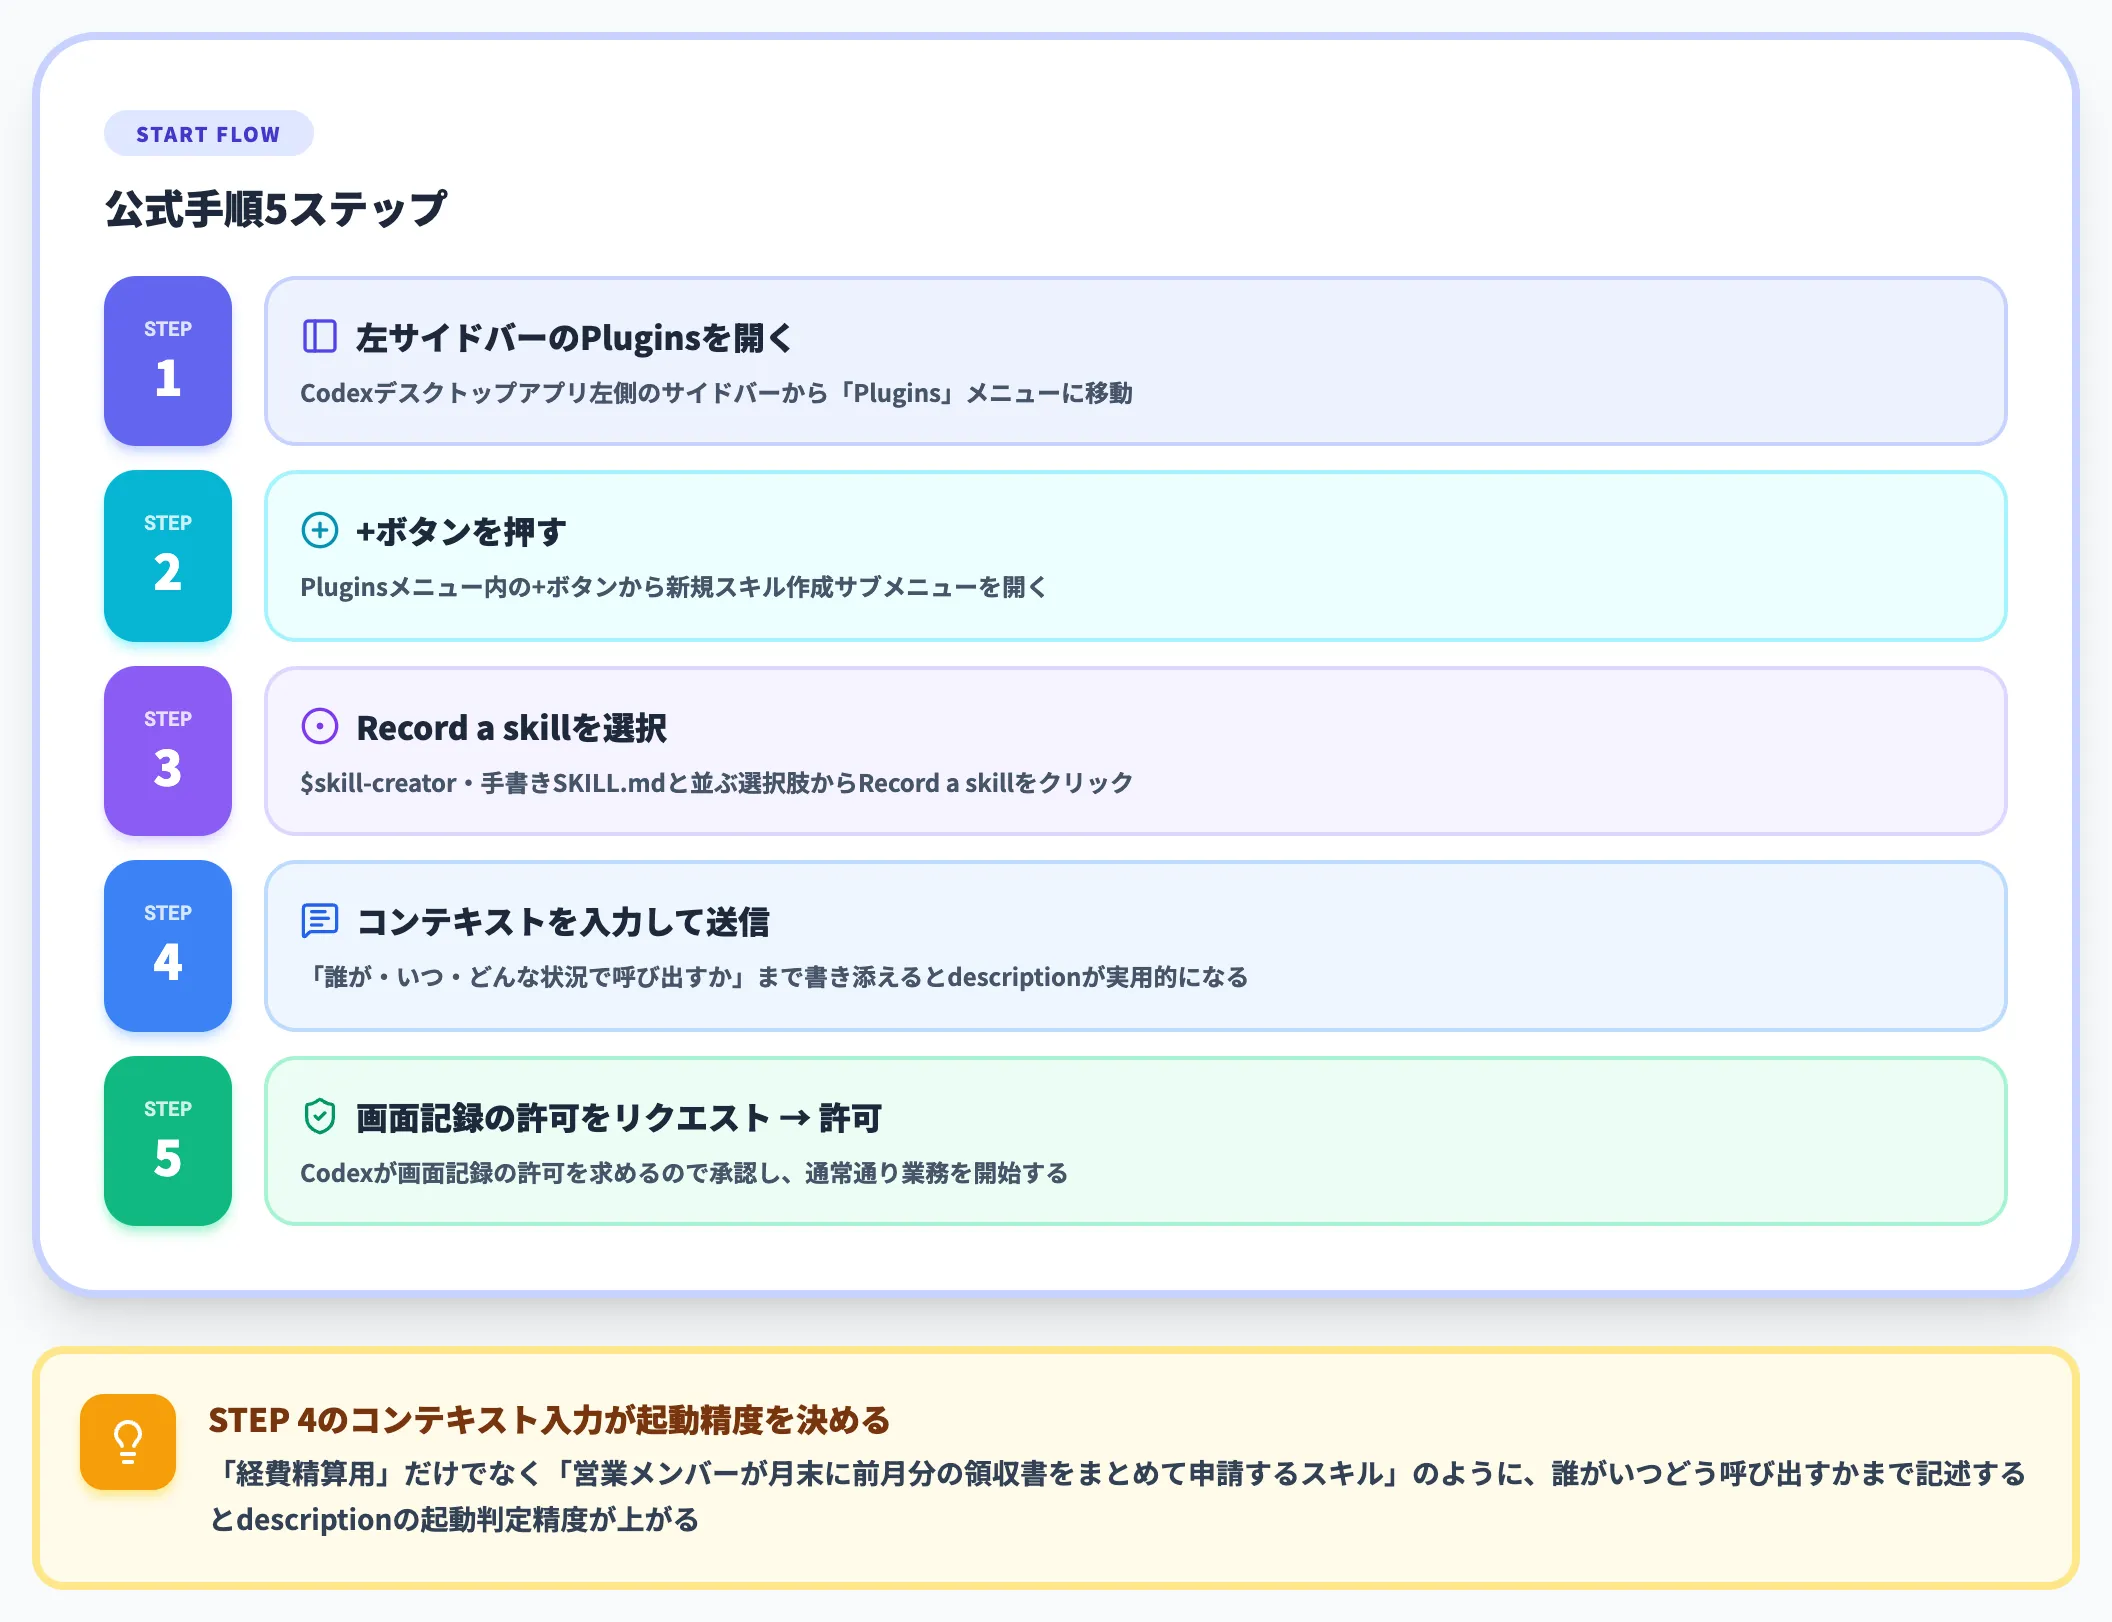Viewport: 2112px width, 1622px height.
Task: Click the shield check icon in Step 5
Action: pyautogui.click(x=319, y=1116)
